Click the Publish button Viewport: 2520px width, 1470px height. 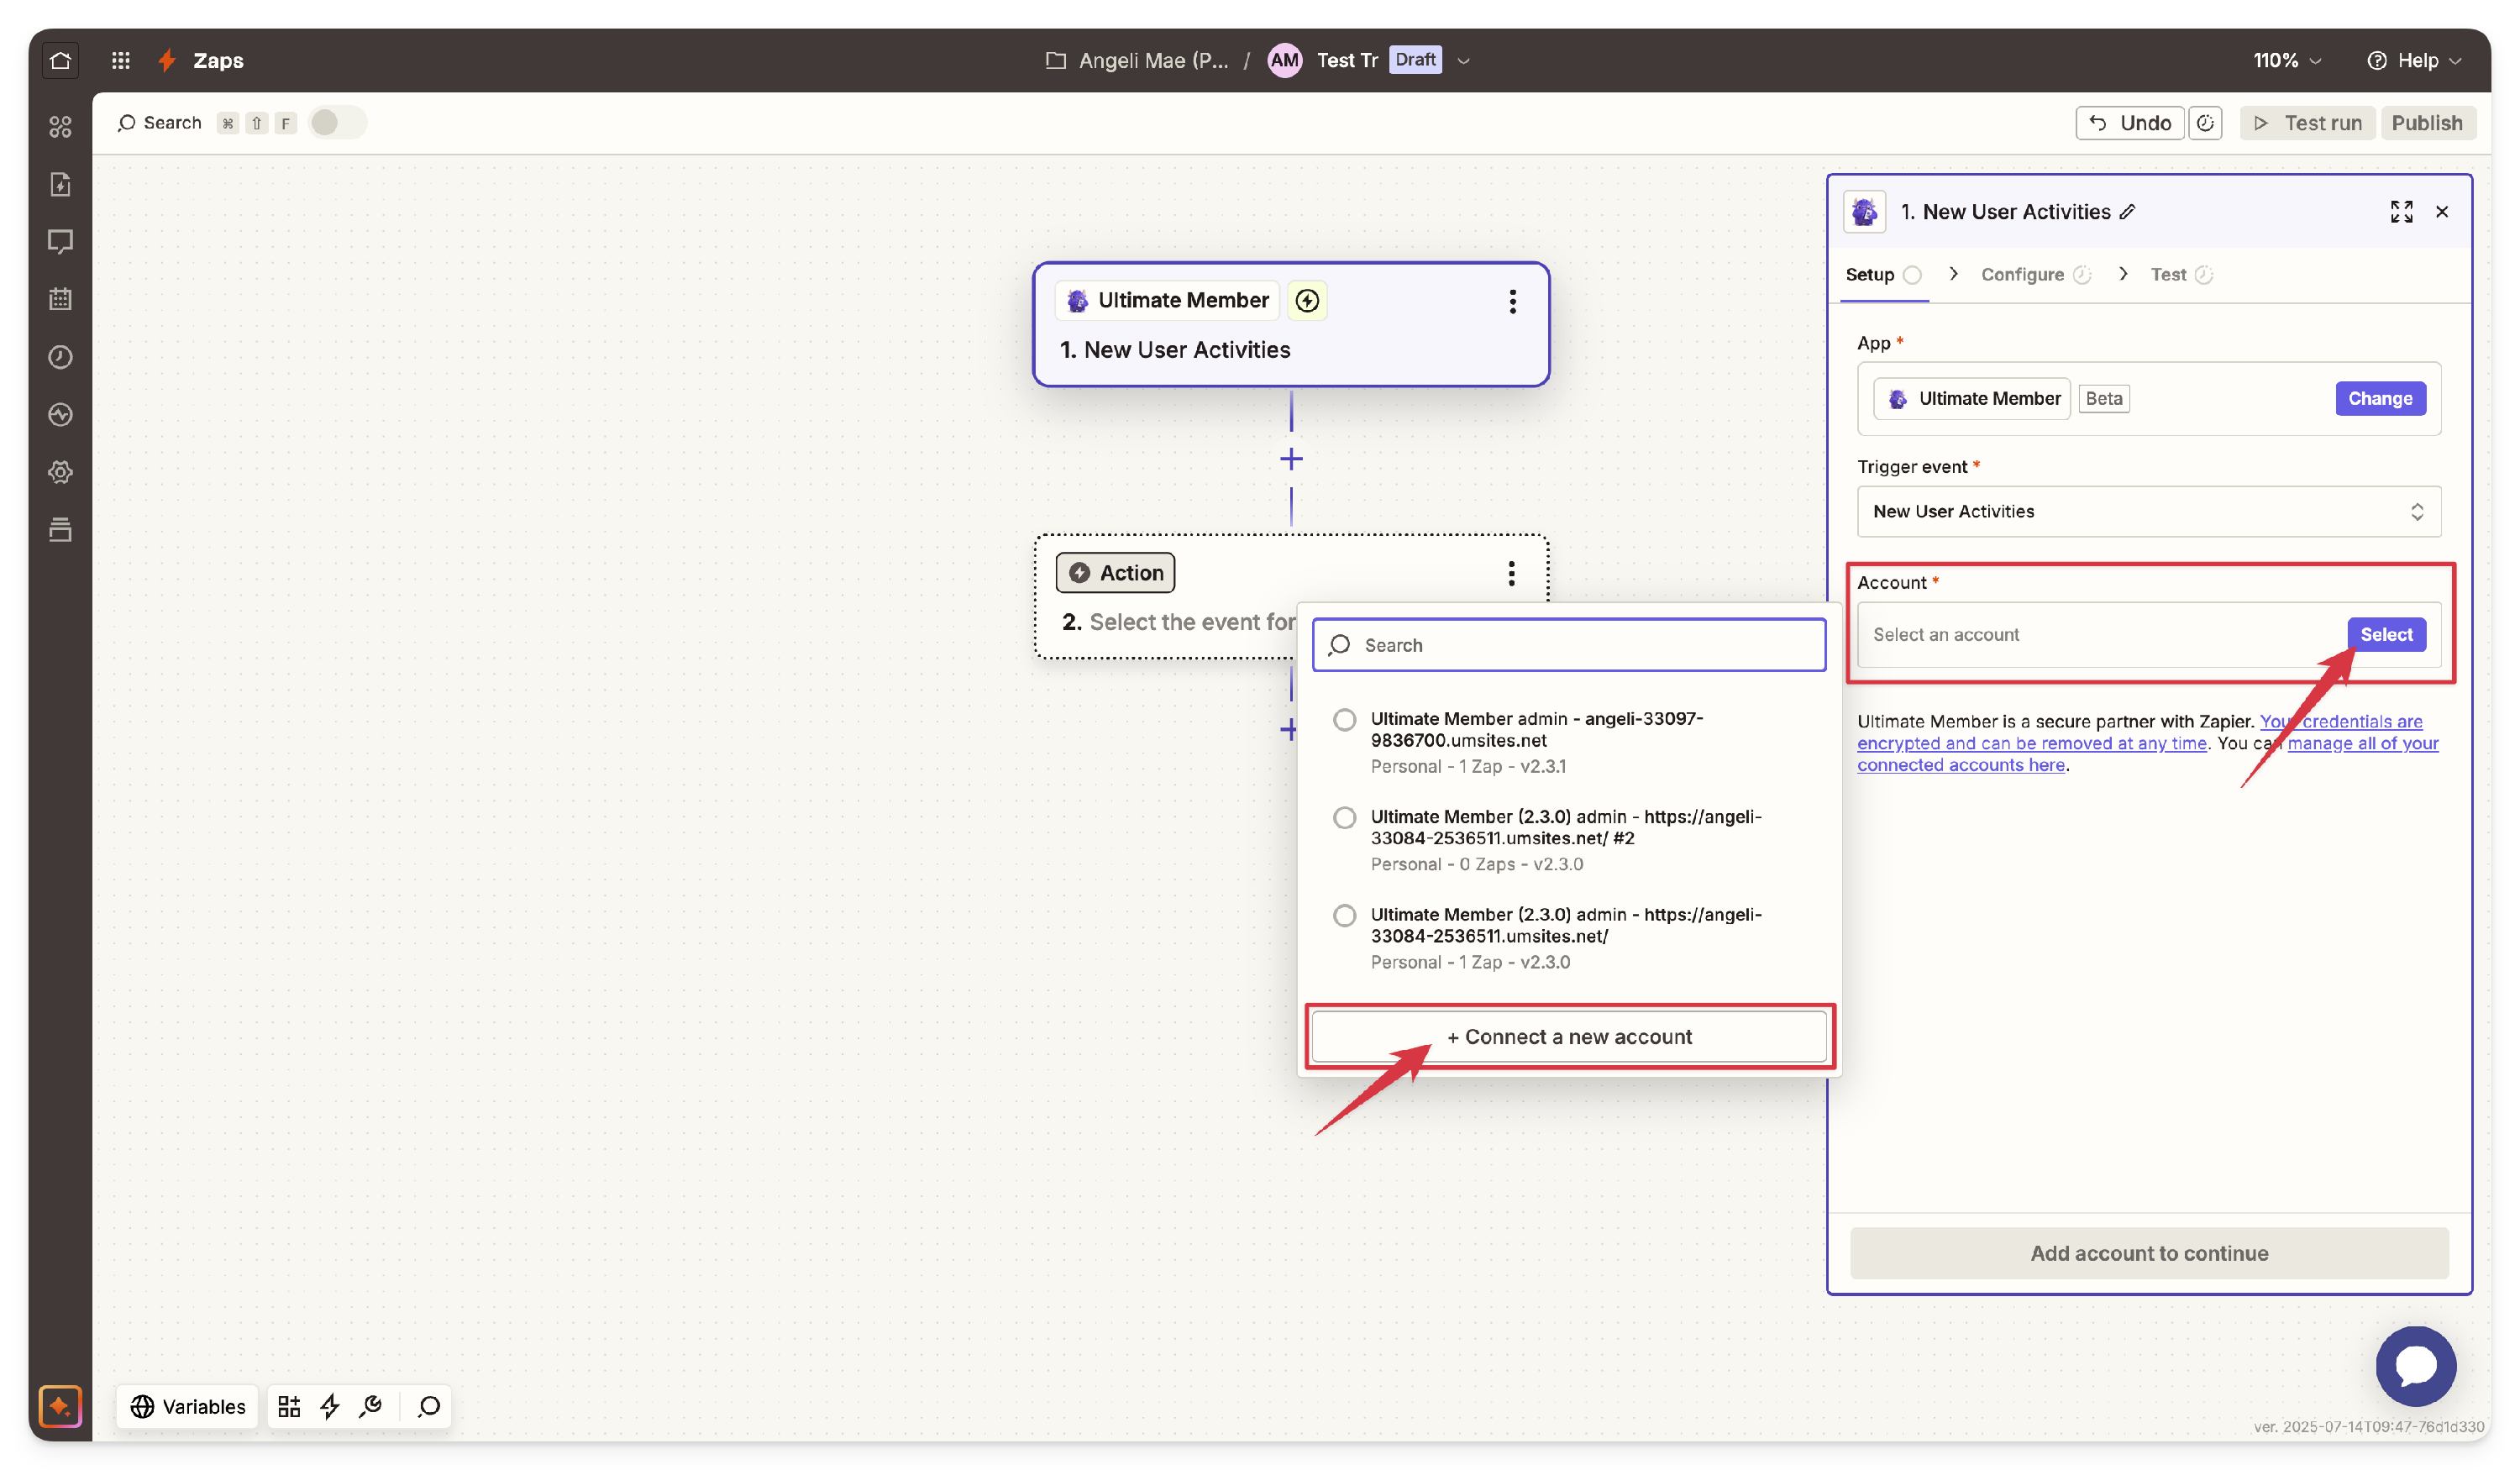click(2426, 123)
